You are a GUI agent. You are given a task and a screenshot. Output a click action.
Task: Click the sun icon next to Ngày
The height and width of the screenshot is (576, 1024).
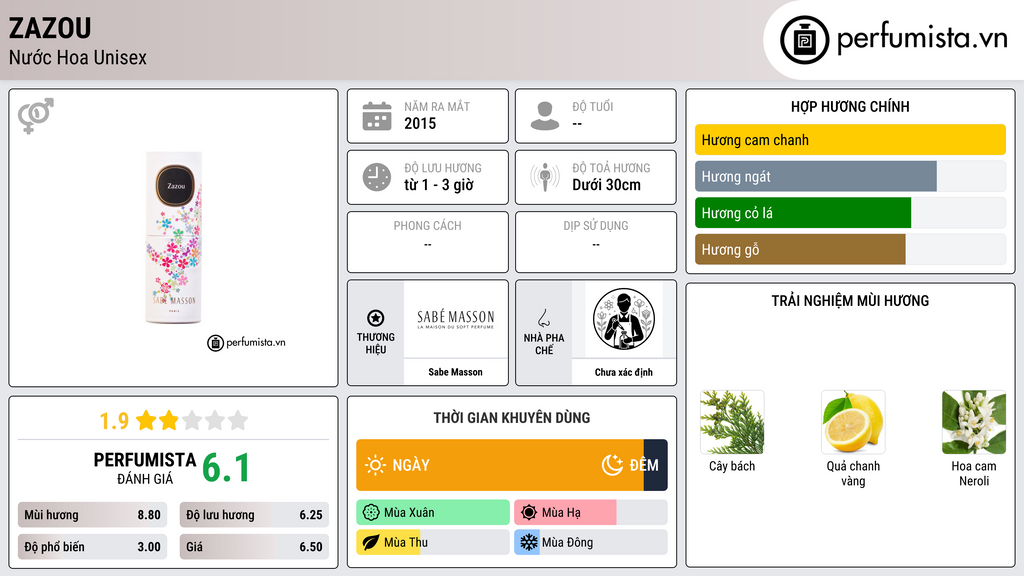coord(375,465)
